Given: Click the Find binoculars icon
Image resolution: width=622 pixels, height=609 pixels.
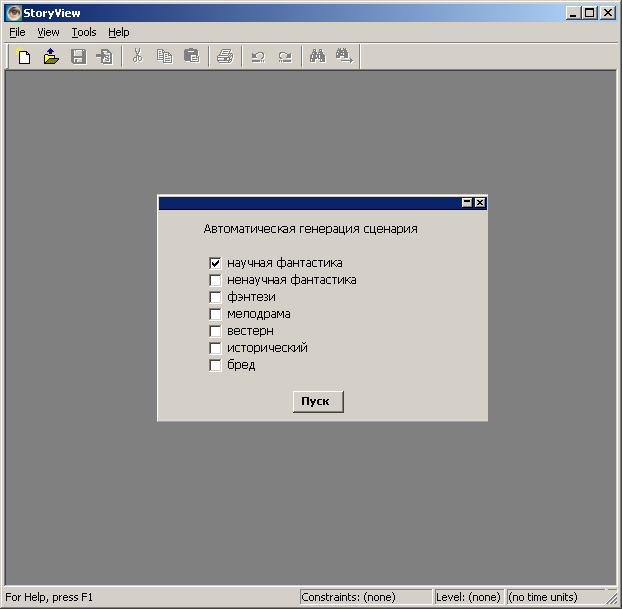Looking at the screenshot, I should 318,57.
